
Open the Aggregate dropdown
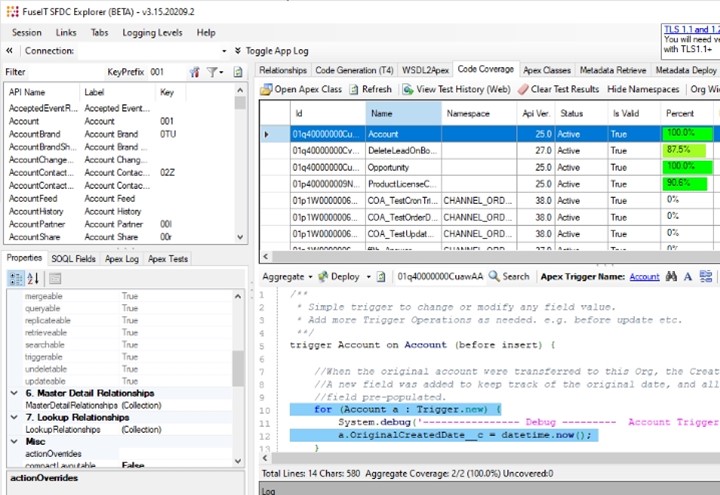pos(287,276)
